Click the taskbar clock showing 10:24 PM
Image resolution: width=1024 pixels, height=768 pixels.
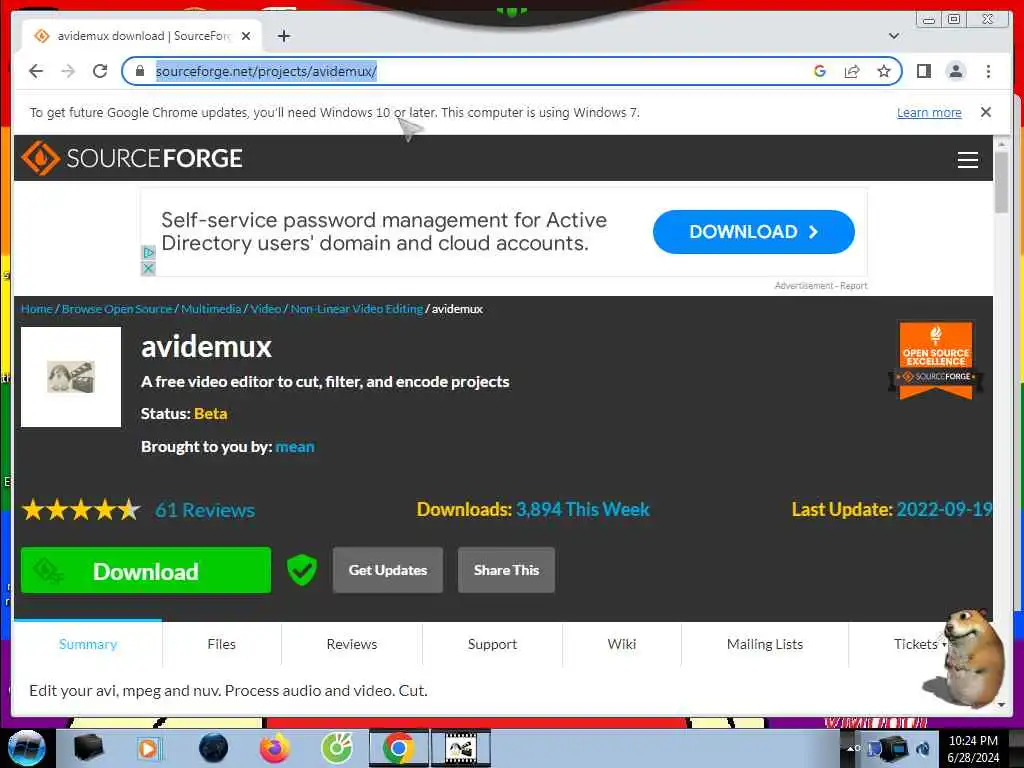tap(973, 748)
